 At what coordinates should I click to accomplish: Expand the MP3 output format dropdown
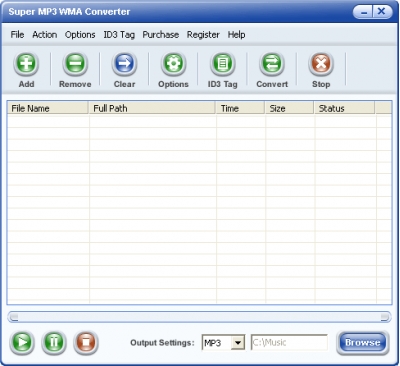[x=238, y=343]
